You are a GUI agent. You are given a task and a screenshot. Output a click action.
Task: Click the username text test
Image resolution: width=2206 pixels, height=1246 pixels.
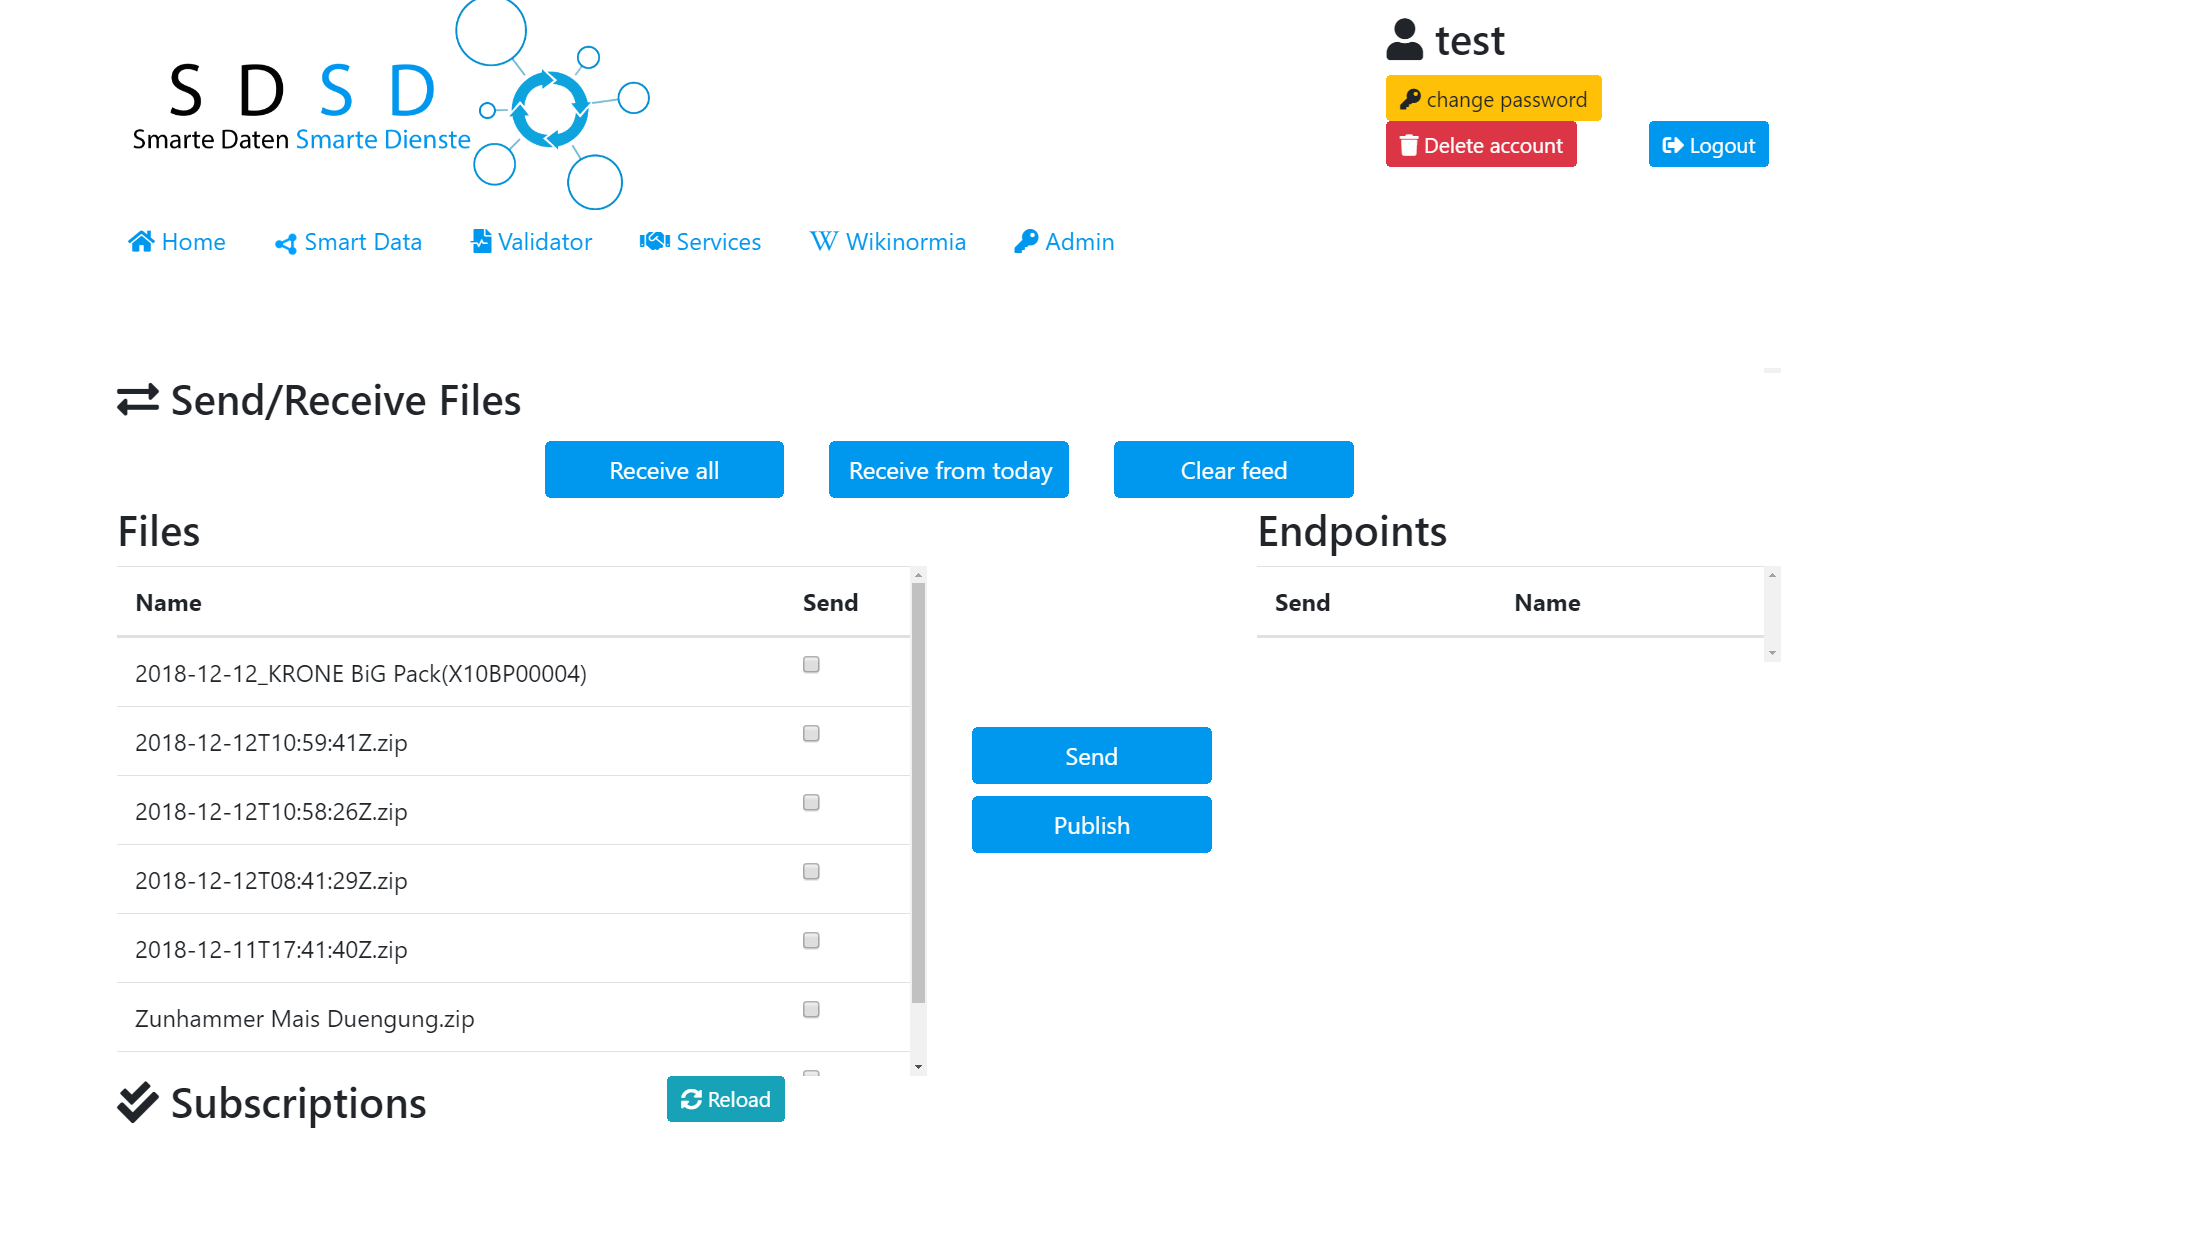tap(1470, 41)
